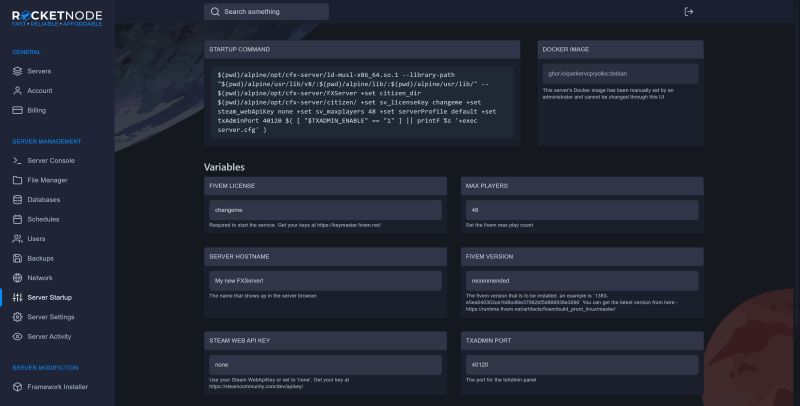The image size is (800, 406).
Task: Click the Variables heading
Action: point(224,167)
